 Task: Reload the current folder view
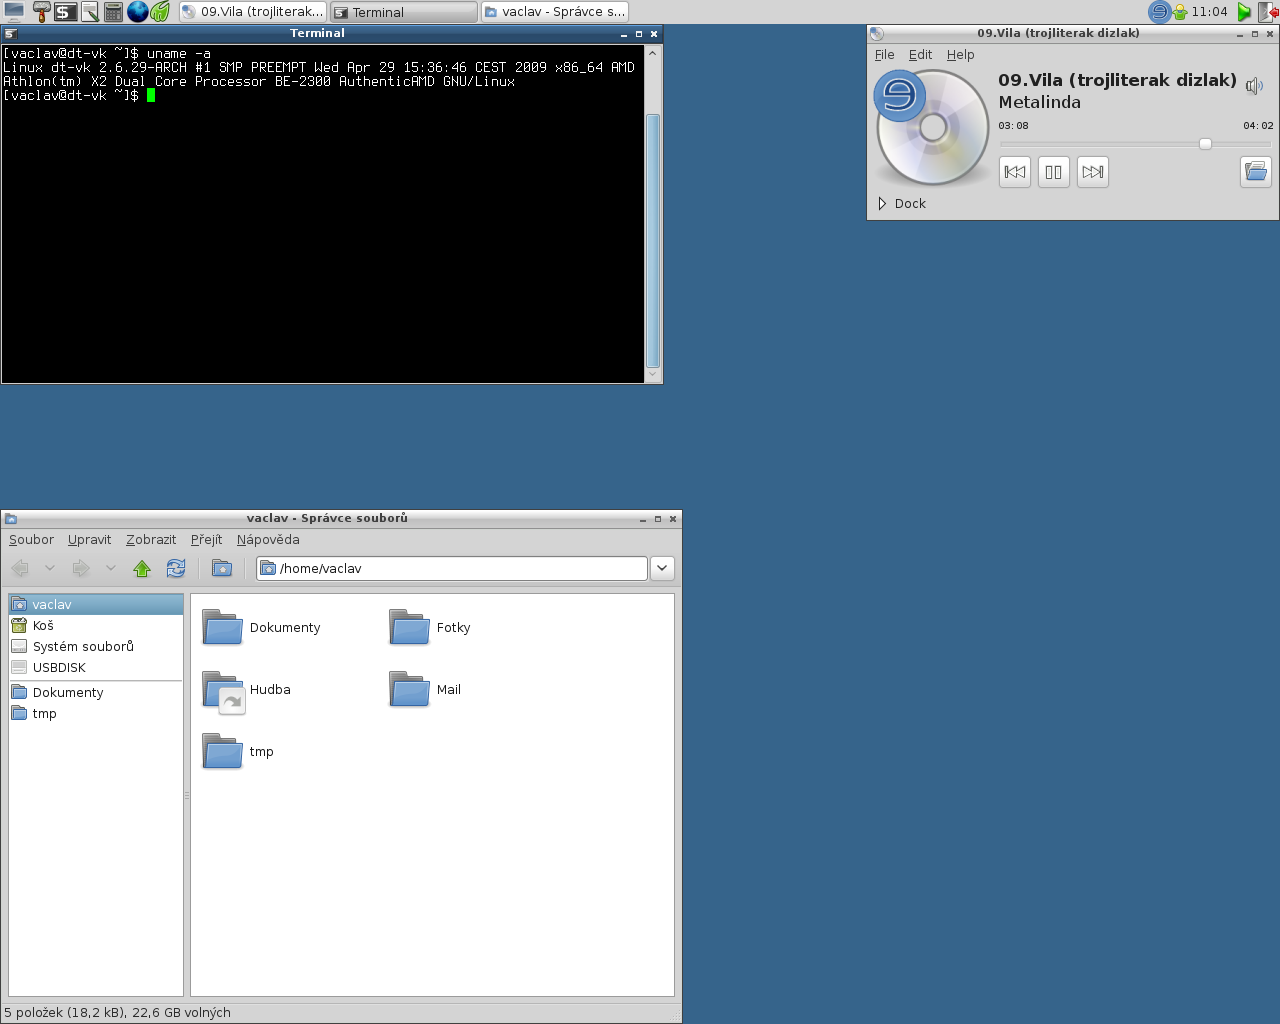click(176, 568)
